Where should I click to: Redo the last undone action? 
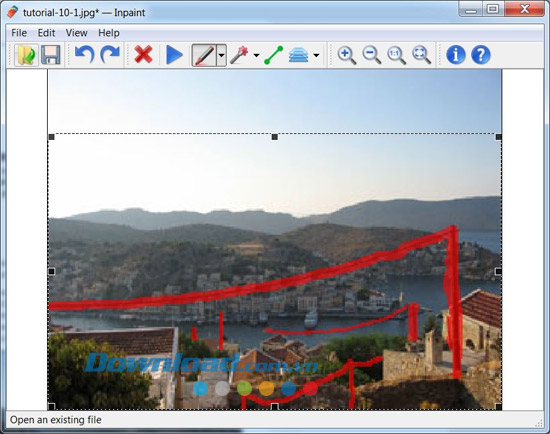(x=110, y=55)
